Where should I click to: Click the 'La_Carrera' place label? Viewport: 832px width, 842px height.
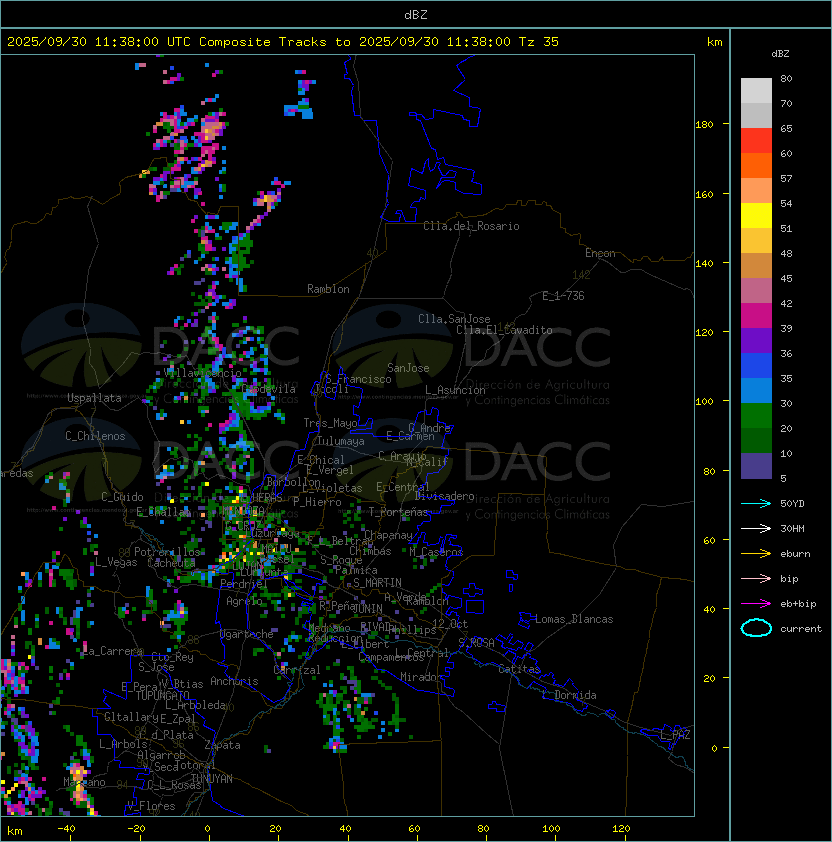click(112, 651)
